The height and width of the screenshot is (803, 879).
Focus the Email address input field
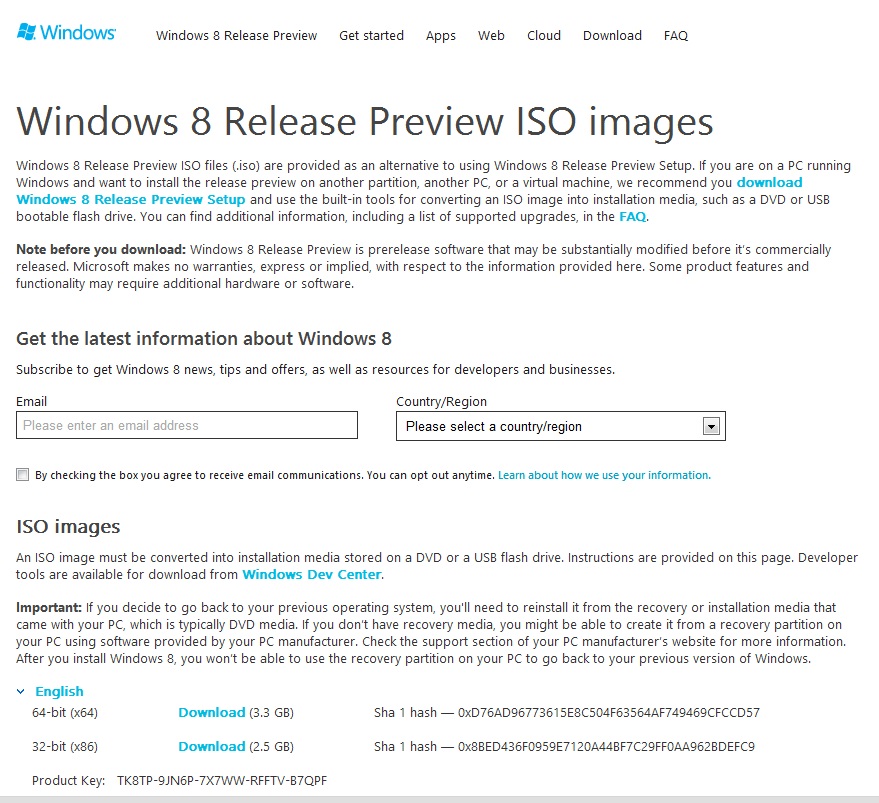click(187, 425)
